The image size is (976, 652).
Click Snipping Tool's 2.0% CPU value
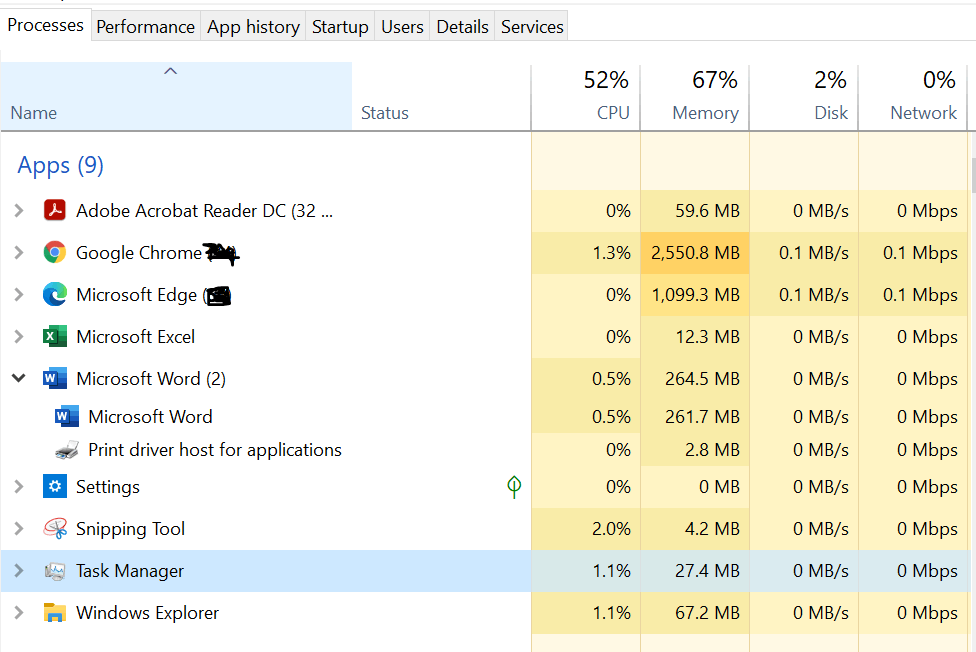pos(611,529)
